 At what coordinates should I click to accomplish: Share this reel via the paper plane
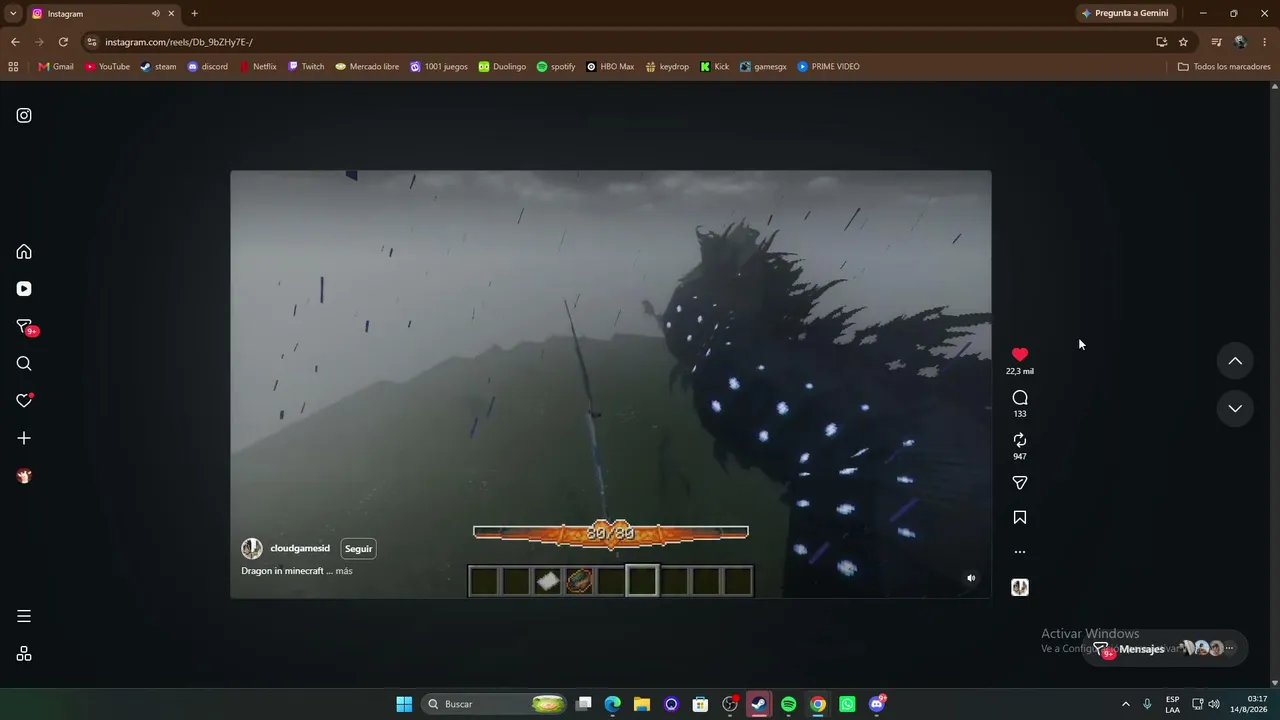click(1020, 483)
